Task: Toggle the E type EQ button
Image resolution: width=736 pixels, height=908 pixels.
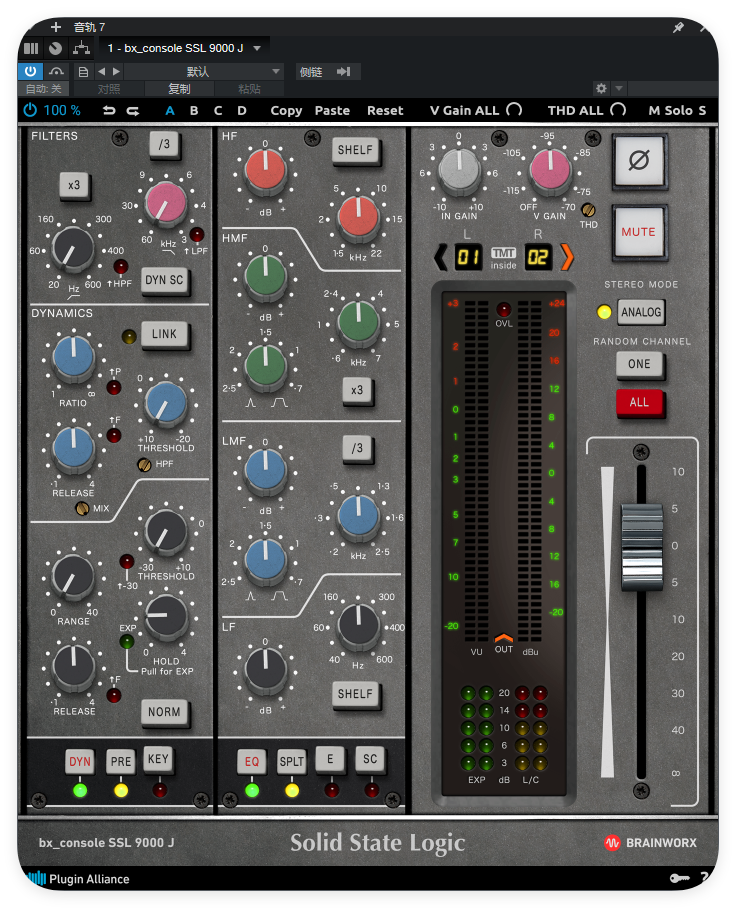Action: (330, 759)
